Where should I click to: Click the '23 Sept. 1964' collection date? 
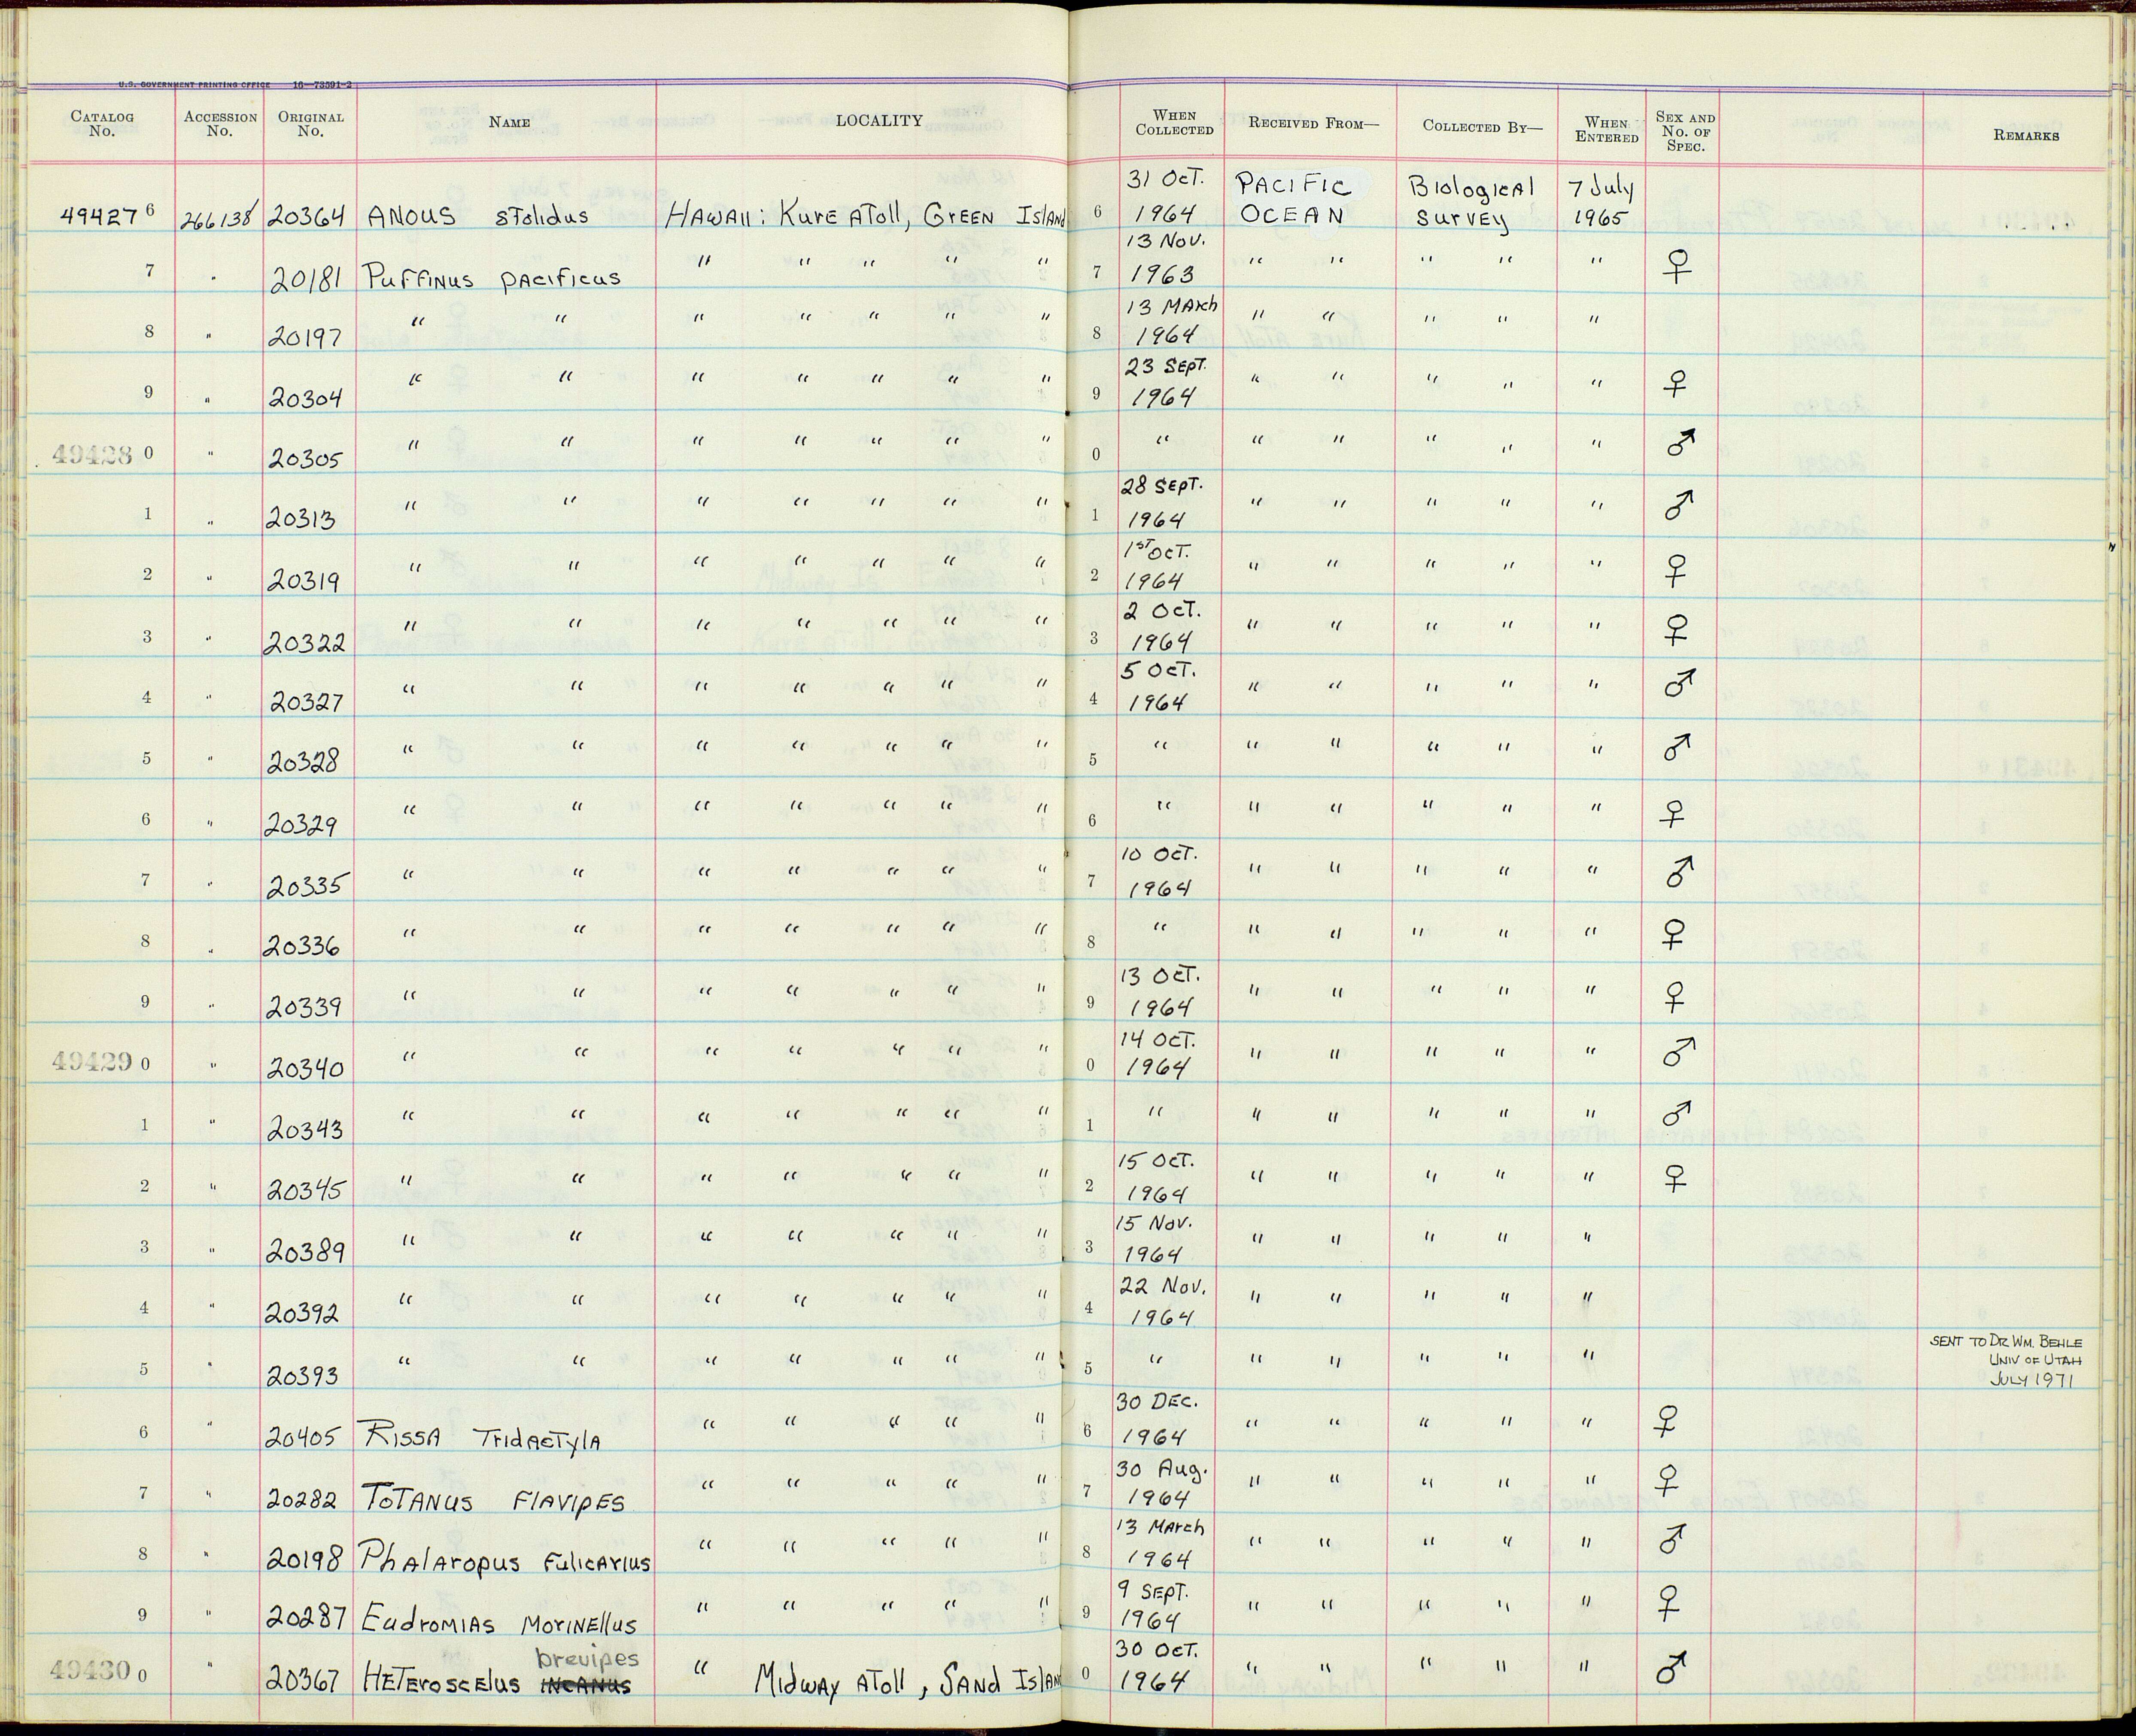(1166, 382)
